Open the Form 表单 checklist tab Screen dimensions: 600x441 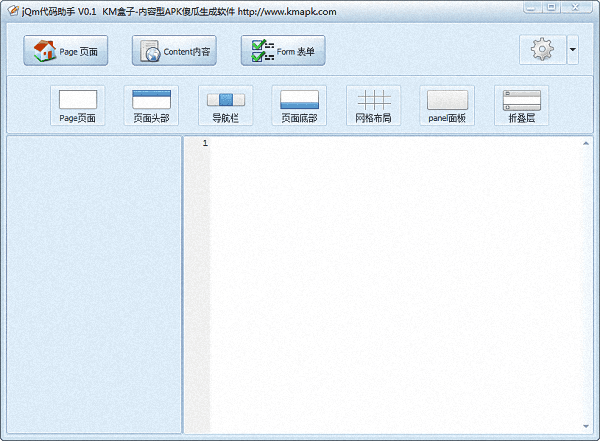[282, 51]
